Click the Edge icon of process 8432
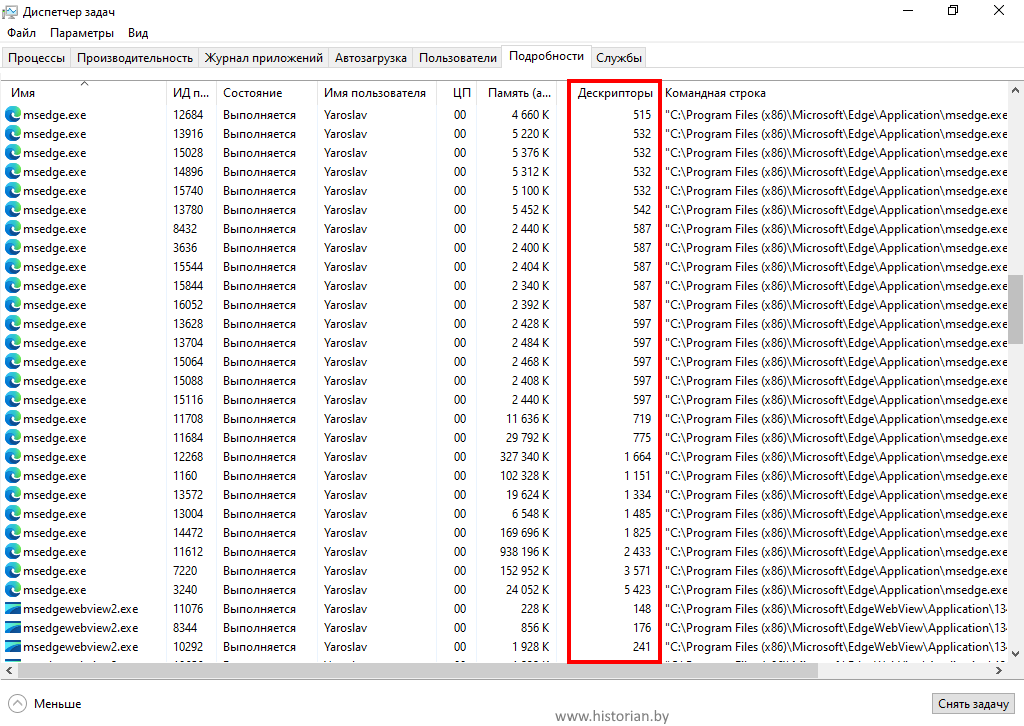1024x726 pixels. click(x=13, y=229)
